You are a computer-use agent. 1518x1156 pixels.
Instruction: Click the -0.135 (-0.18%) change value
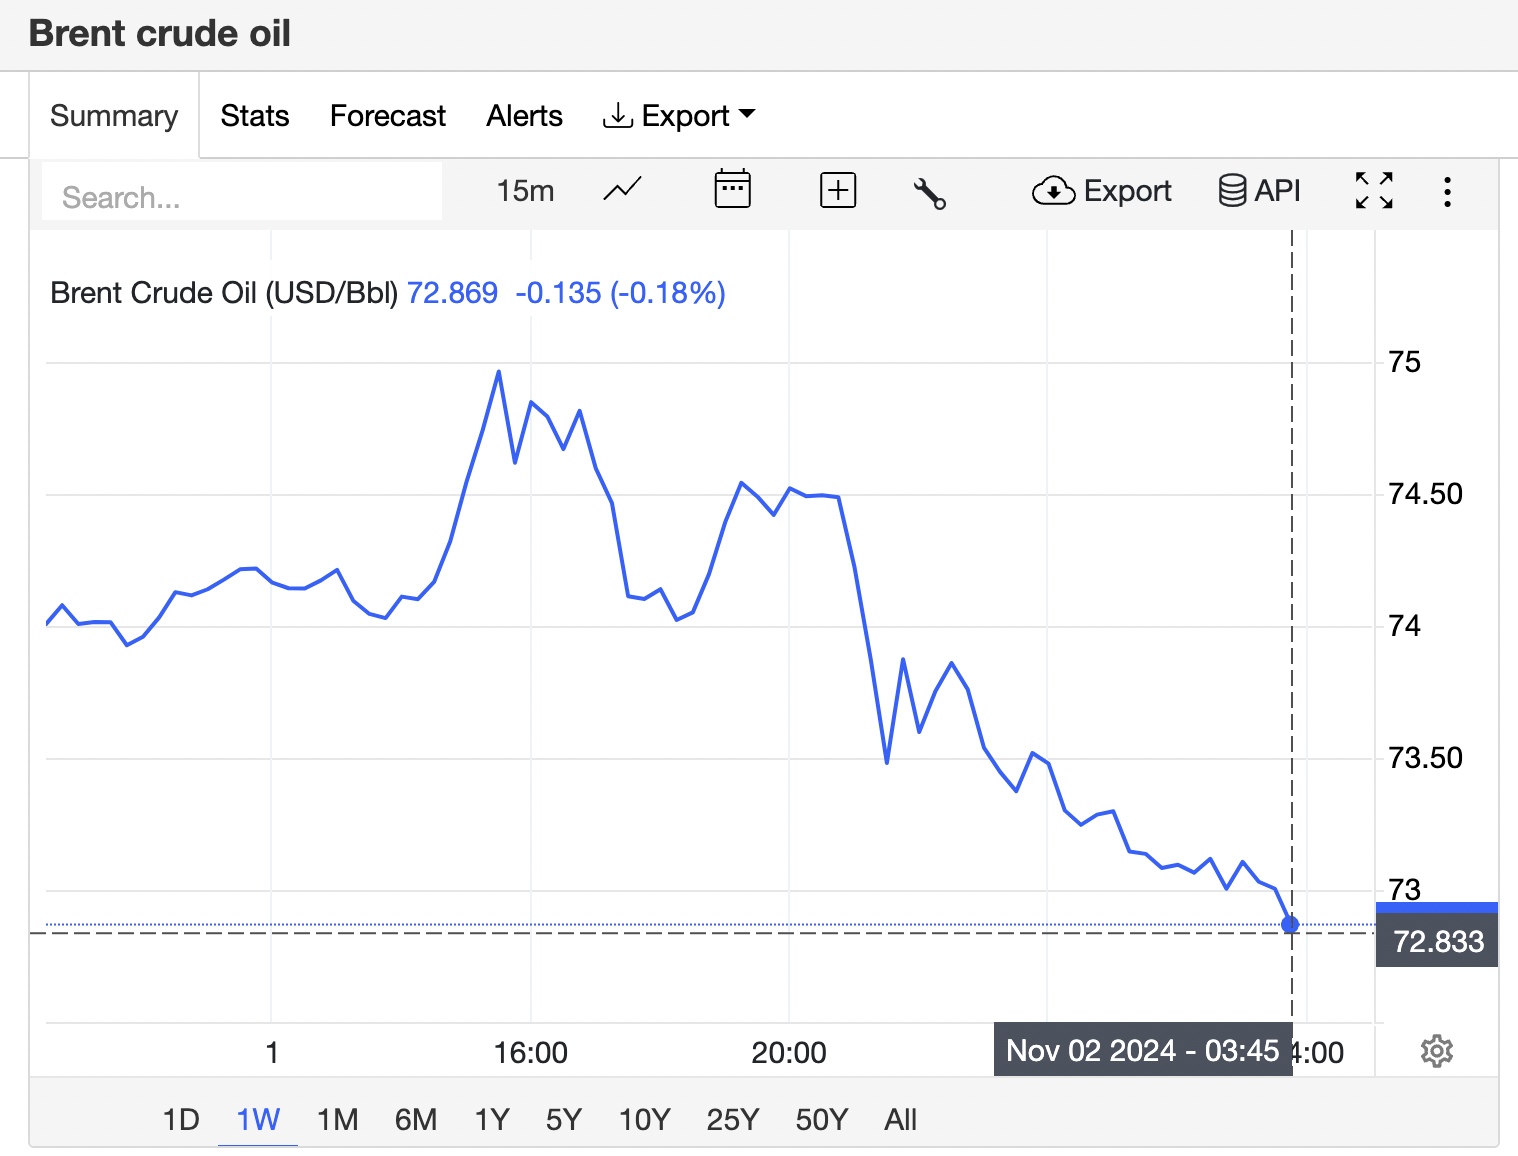coord(620,293)
